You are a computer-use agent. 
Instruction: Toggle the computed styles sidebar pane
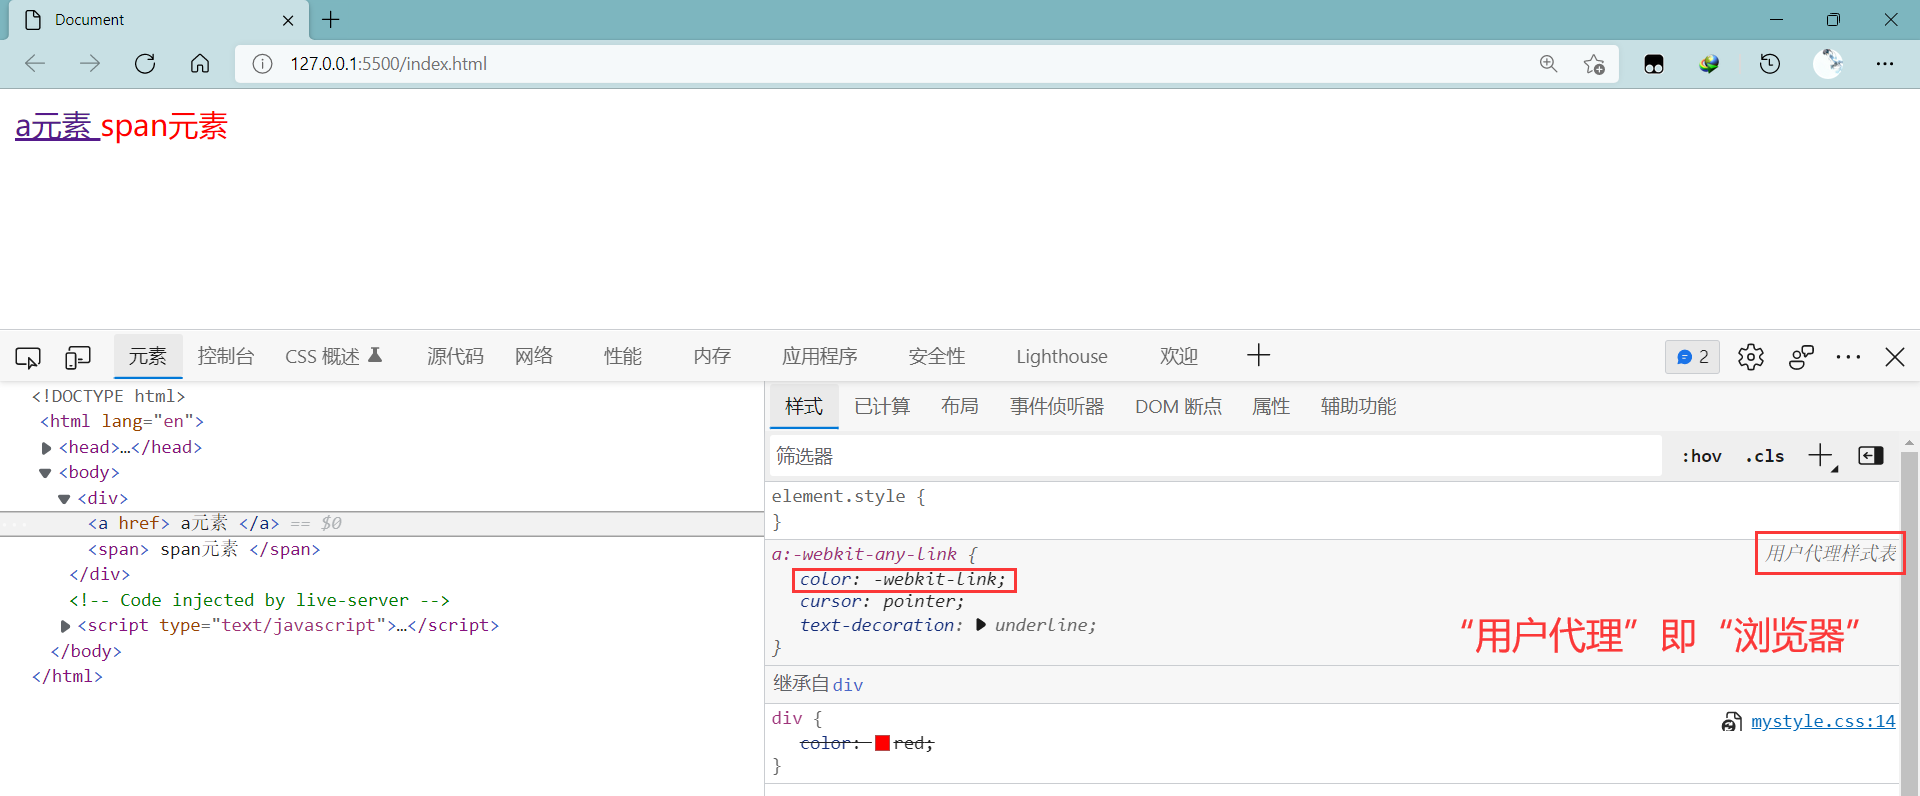pyautogui.click(x=1871, y=456)
